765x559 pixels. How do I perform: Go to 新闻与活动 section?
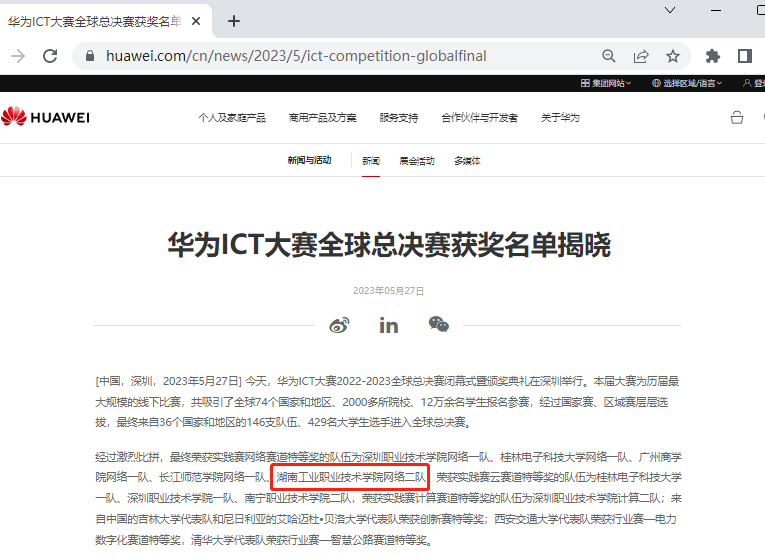309,160
